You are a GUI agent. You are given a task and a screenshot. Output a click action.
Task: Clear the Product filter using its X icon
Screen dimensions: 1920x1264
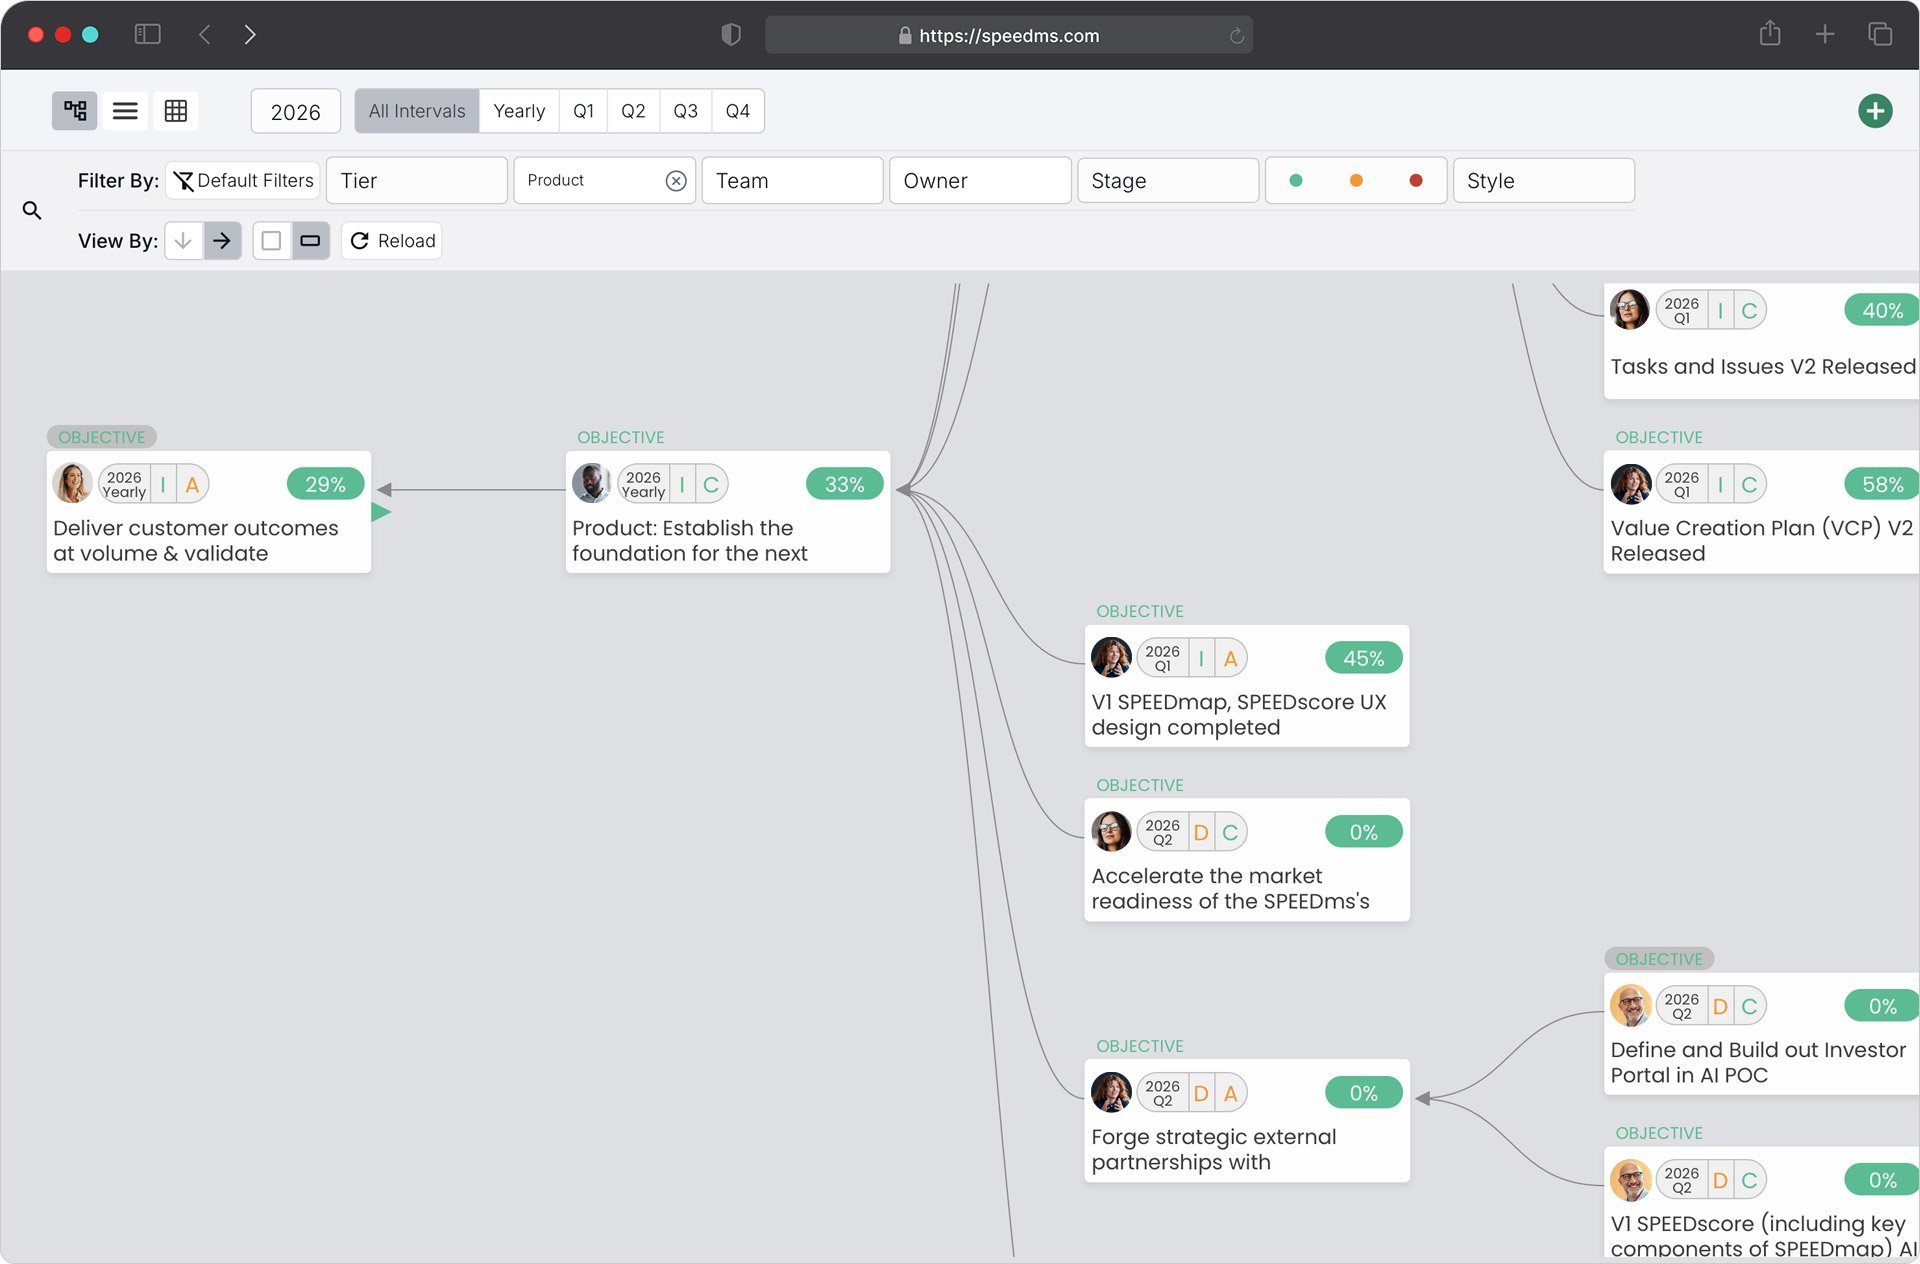coord(675,180)
